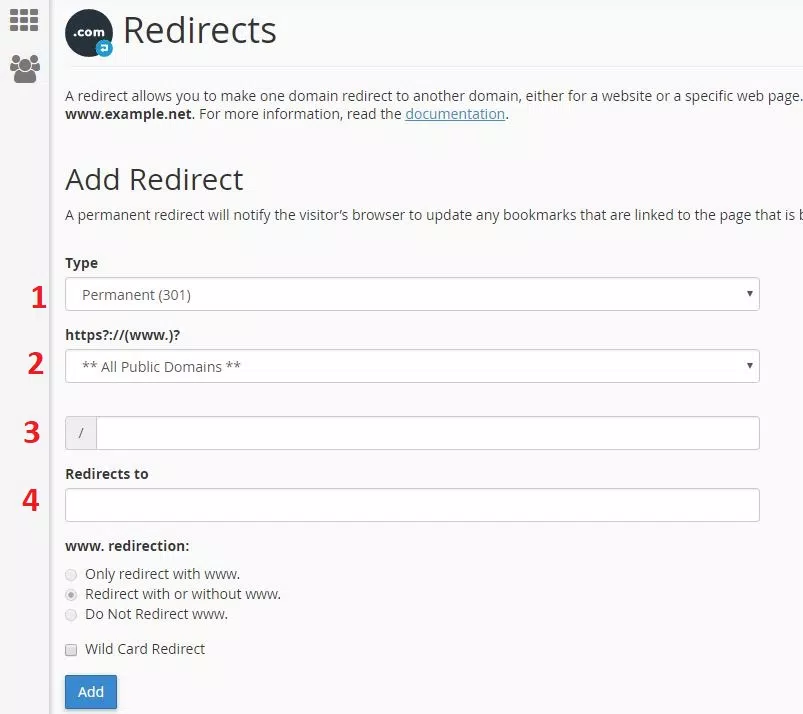This screenshot has width=803, height=714.
Task: Click the .com domain redirect icon
Action: pyautogui.click(x=88, y=33)
